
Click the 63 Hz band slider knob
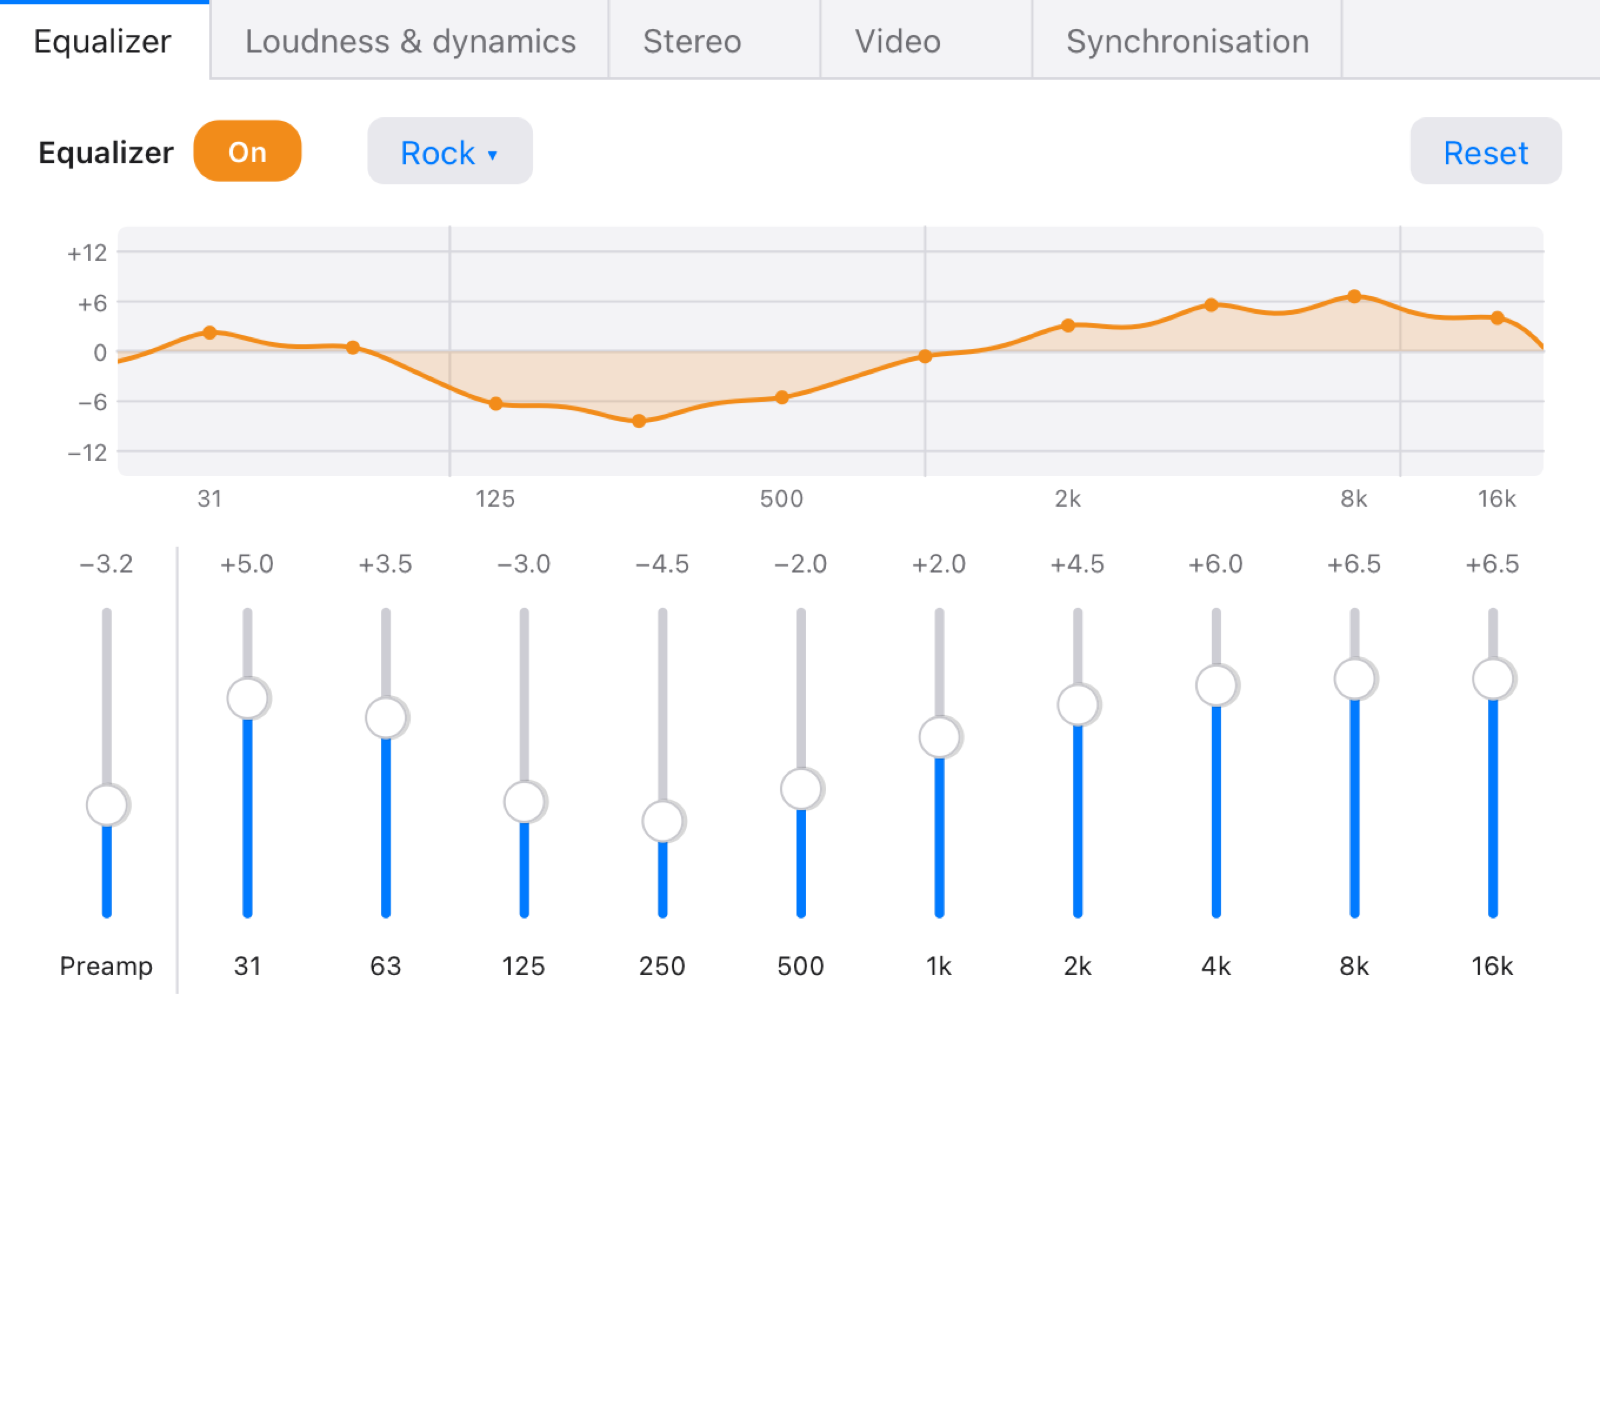[386, 717]
